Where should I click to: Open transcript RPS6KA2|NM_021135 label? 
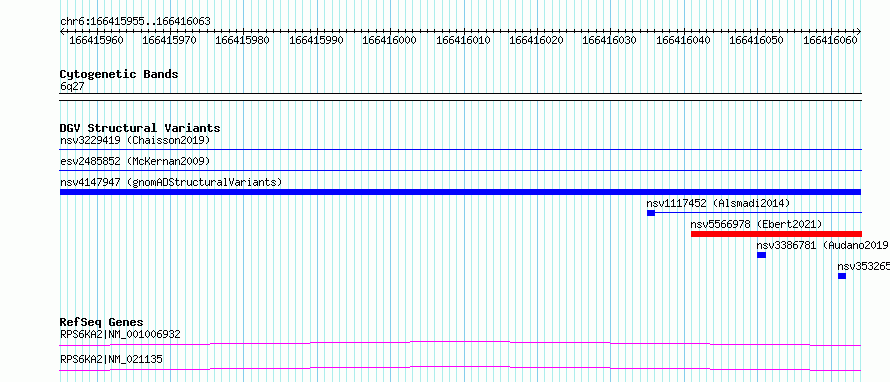click(112, 359)
